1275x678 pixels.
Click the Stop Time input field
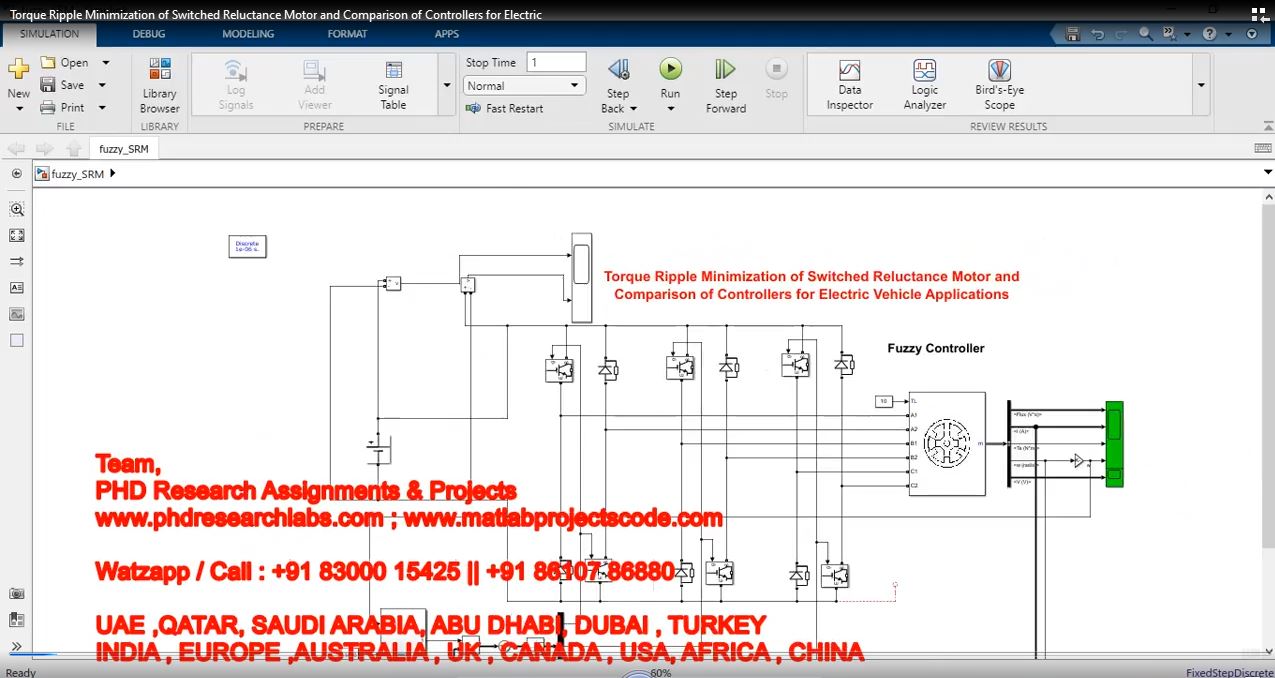point(555,62)
